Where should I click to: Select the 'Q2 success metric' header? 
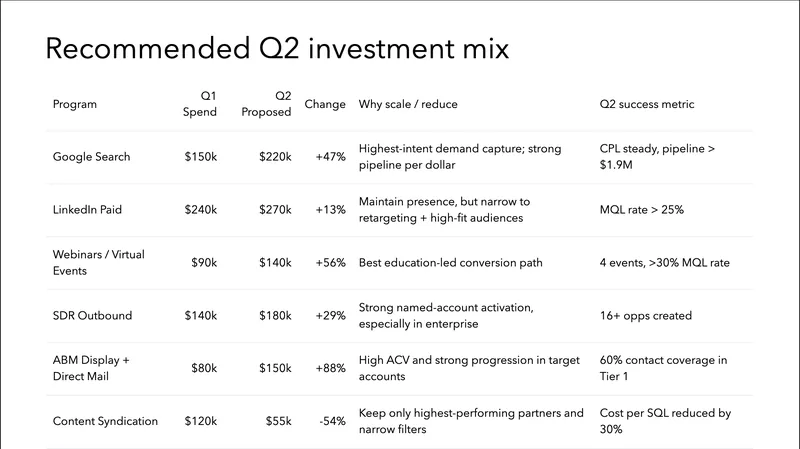point(646,104)
